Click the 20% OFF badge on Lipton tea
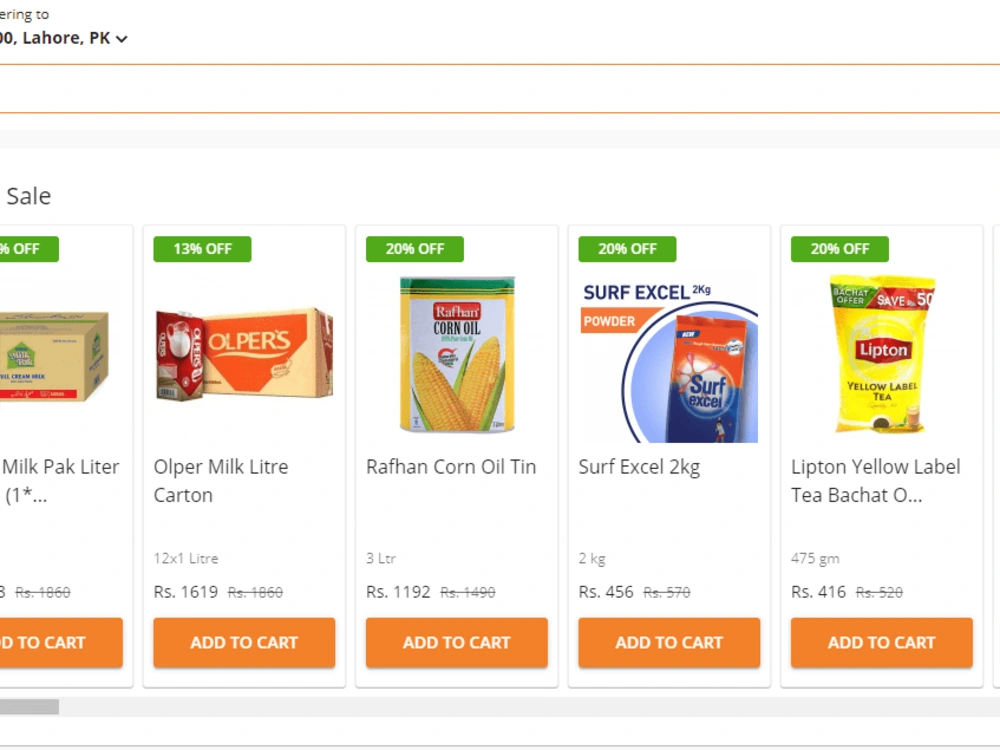 (839, 248)
